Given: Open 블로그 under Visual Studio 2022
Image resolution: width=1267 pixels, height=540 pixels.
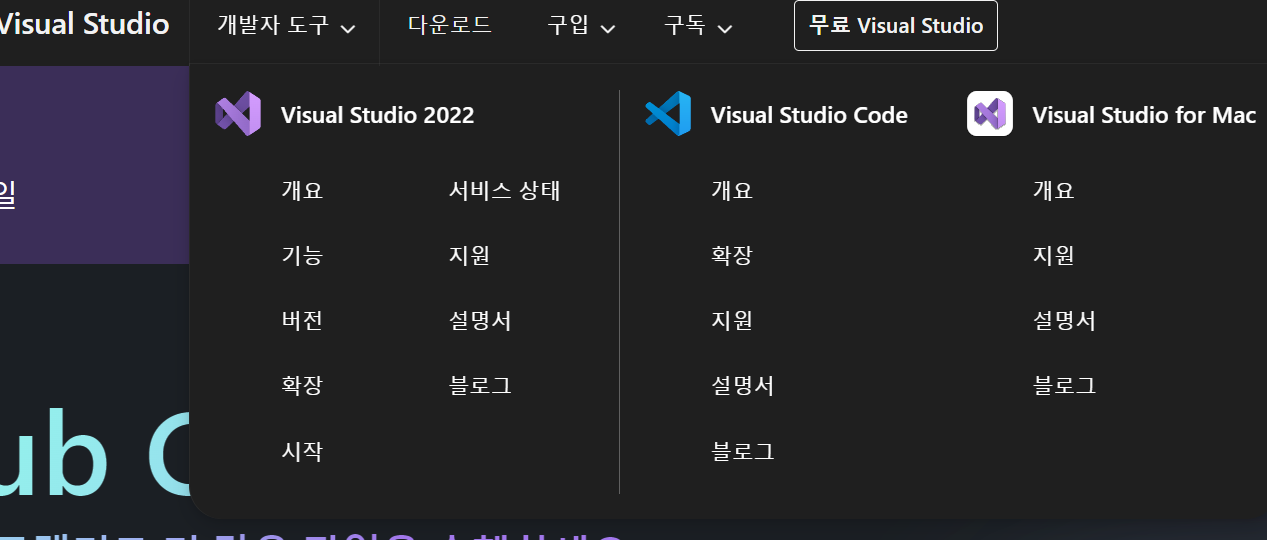Looking at the screenshot, I should (x=481, y=385).
